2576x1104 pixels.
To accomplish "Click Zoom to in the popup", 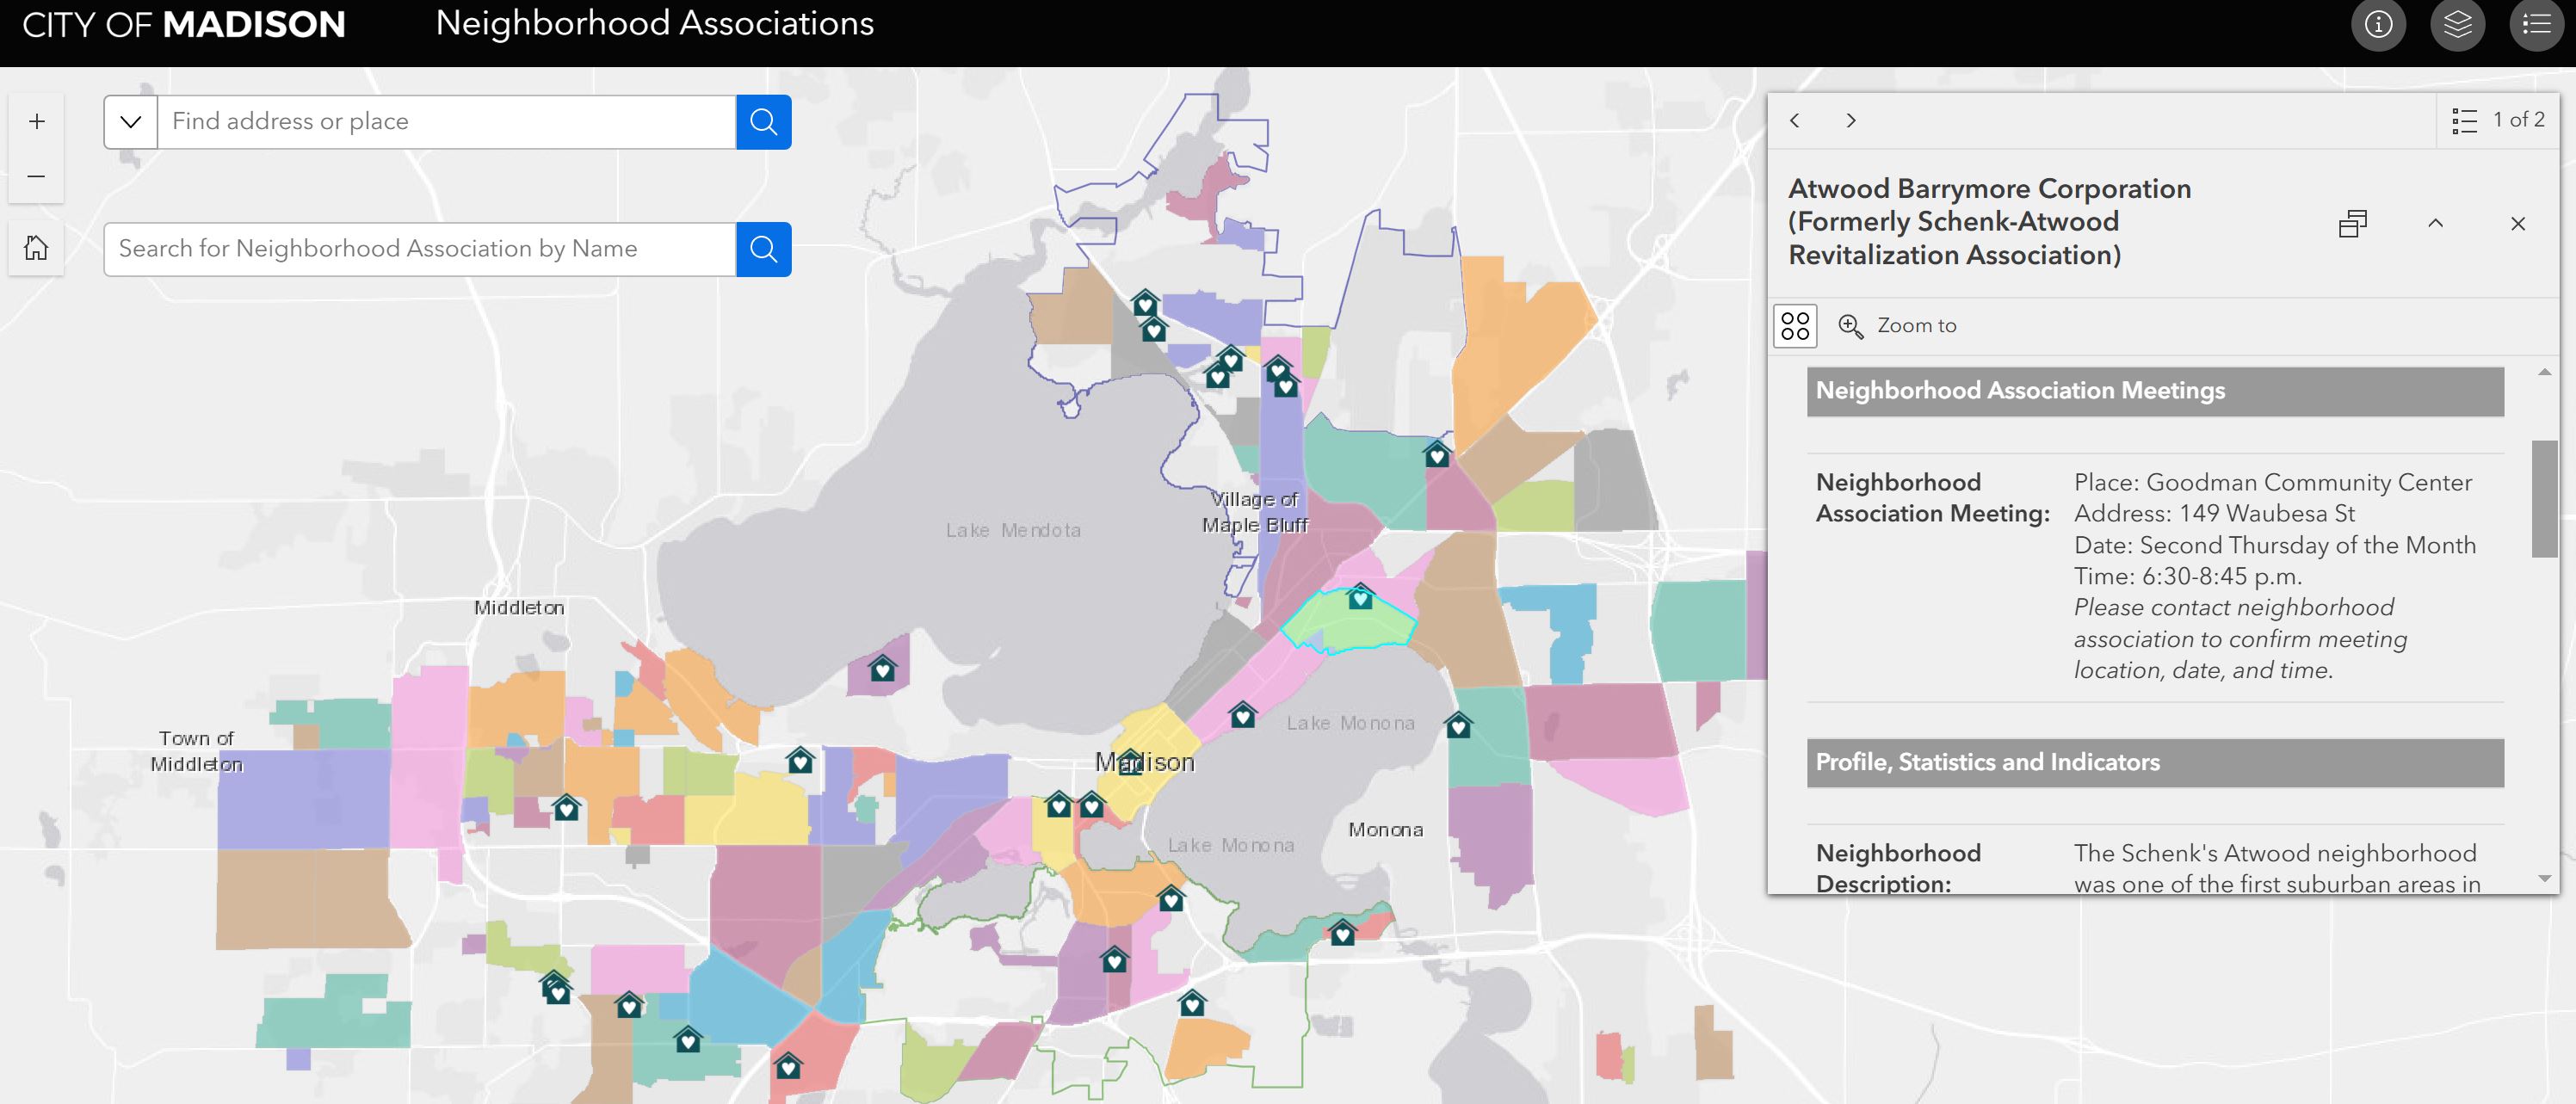I will point(1897,326).
